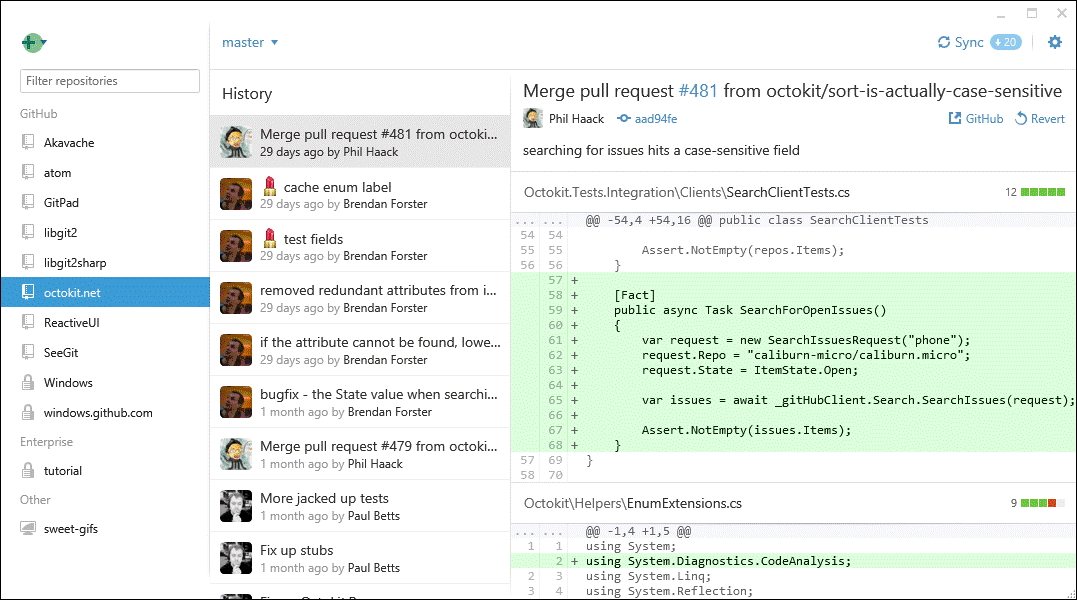Open the settings gear icon
This screenshot has height=600, width=1077.
(1054, 42)
